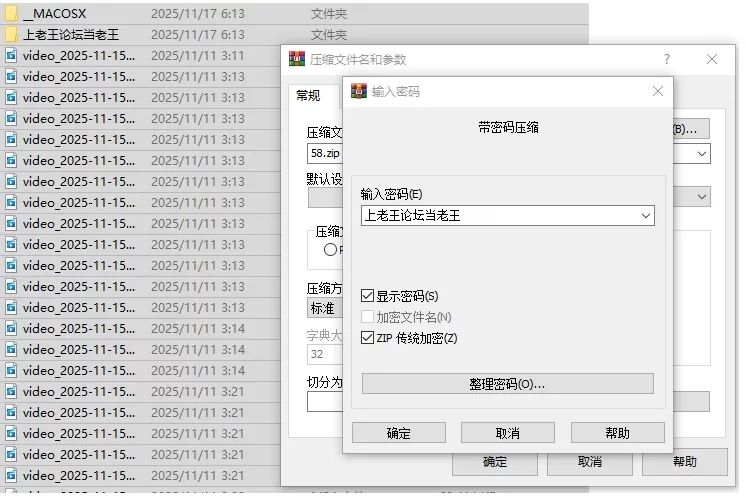Image resolution: width=746 pixels, height=500 pixels.
Task: Click the question mark help icon in 压缩文件名和参数
Action: [x=667, y=59]
